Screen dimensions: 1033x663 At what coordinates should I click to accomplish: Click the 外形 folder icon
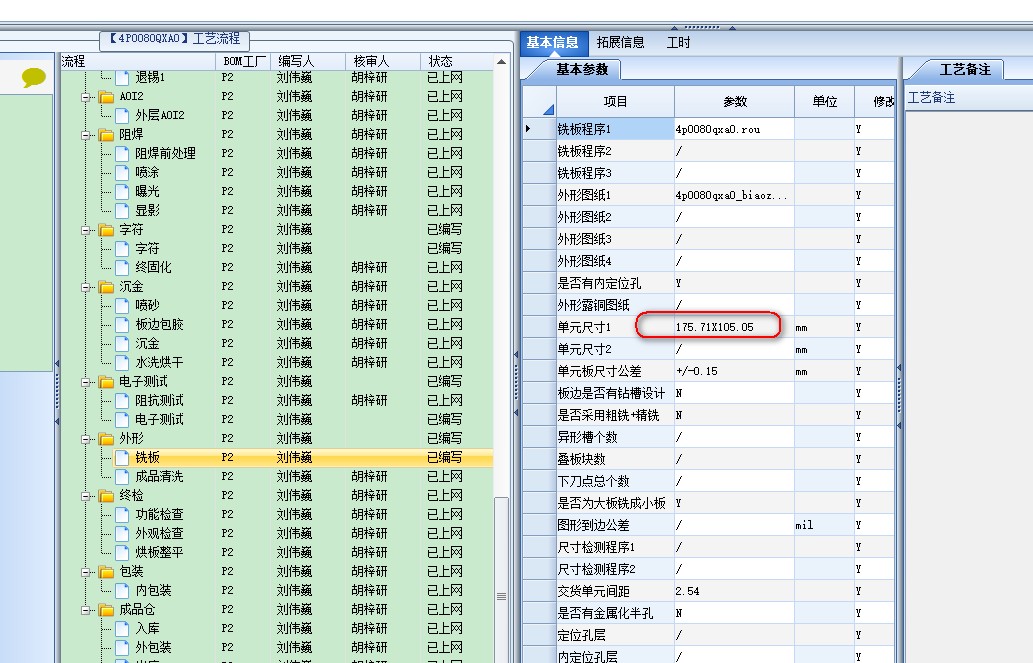tap(106, 439)
